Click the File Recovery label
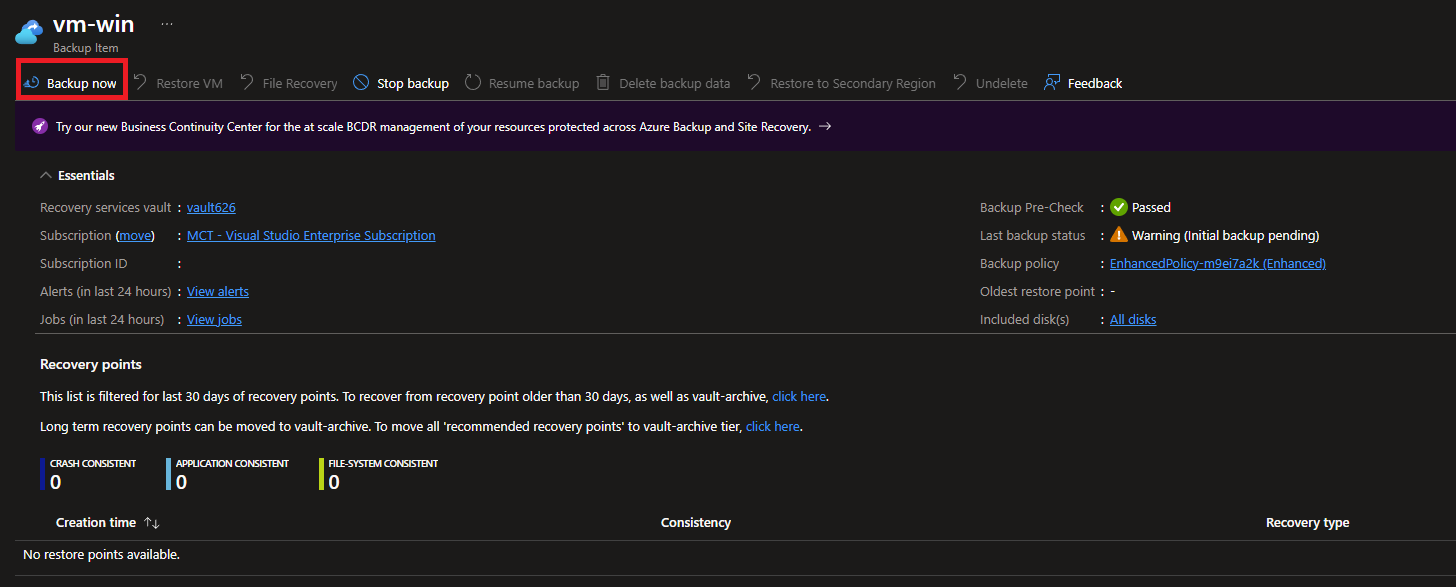The height and width of the screenshot is (587, 1456). point(300,83)
